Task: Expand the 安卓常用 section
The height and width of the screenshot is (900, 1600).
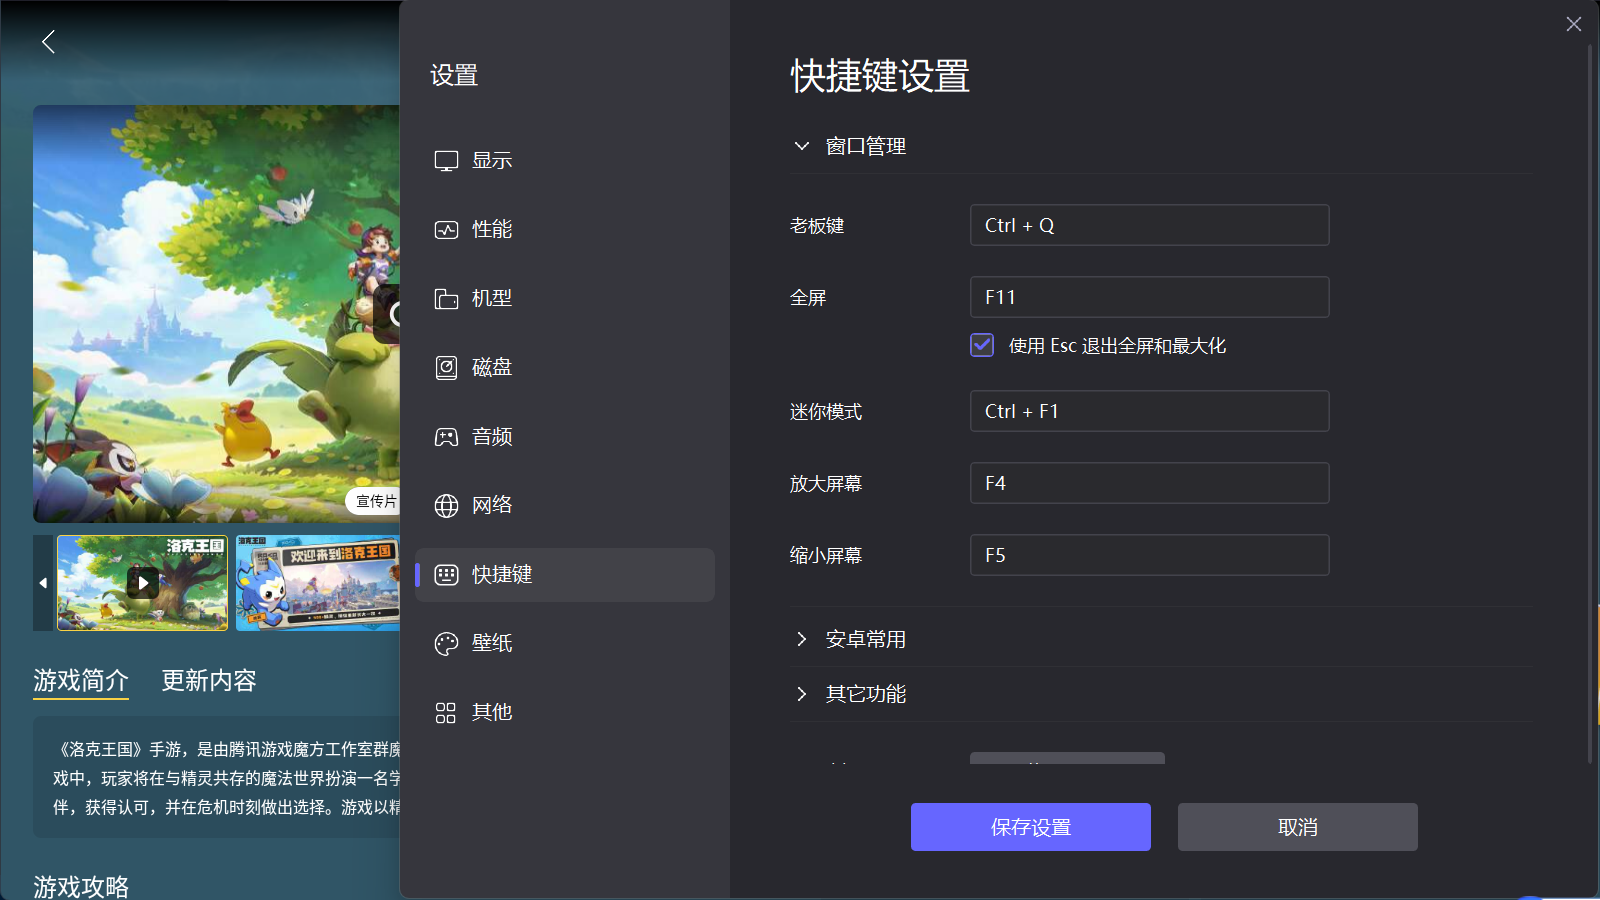Action: (x=801, y=639)
